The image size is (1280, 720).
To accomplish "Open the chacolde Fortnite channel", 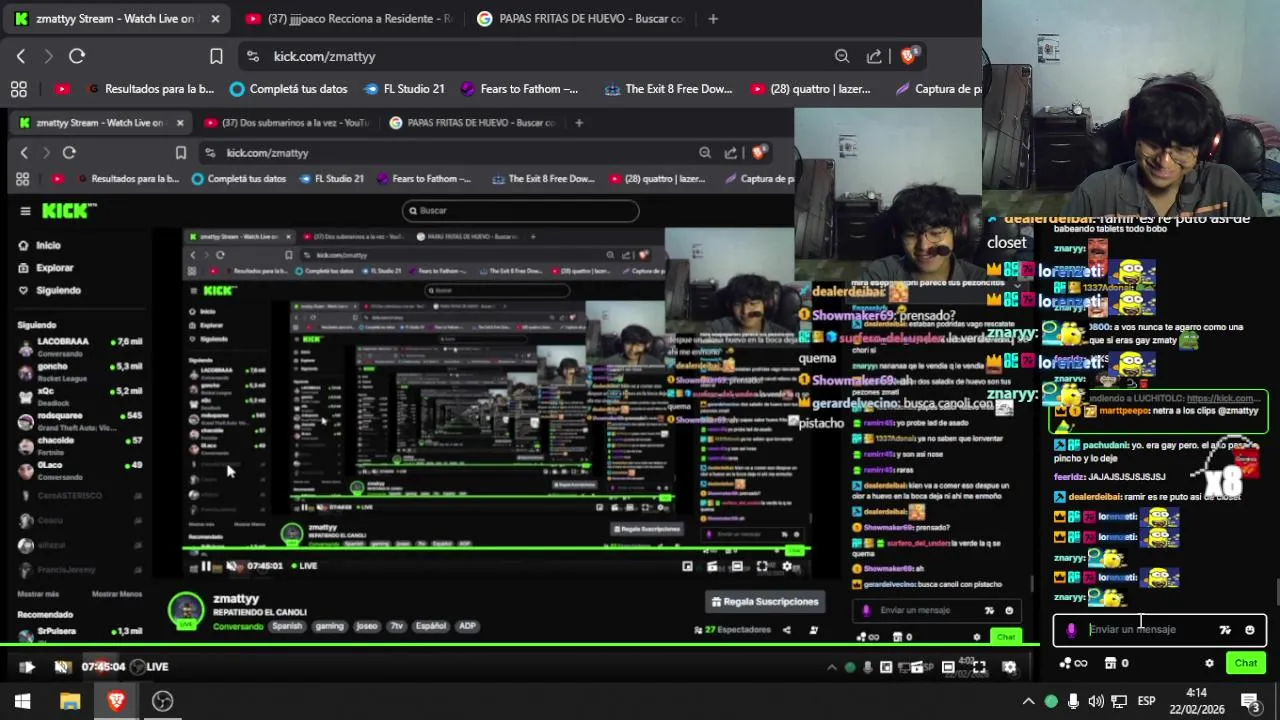I will [80, 445].
